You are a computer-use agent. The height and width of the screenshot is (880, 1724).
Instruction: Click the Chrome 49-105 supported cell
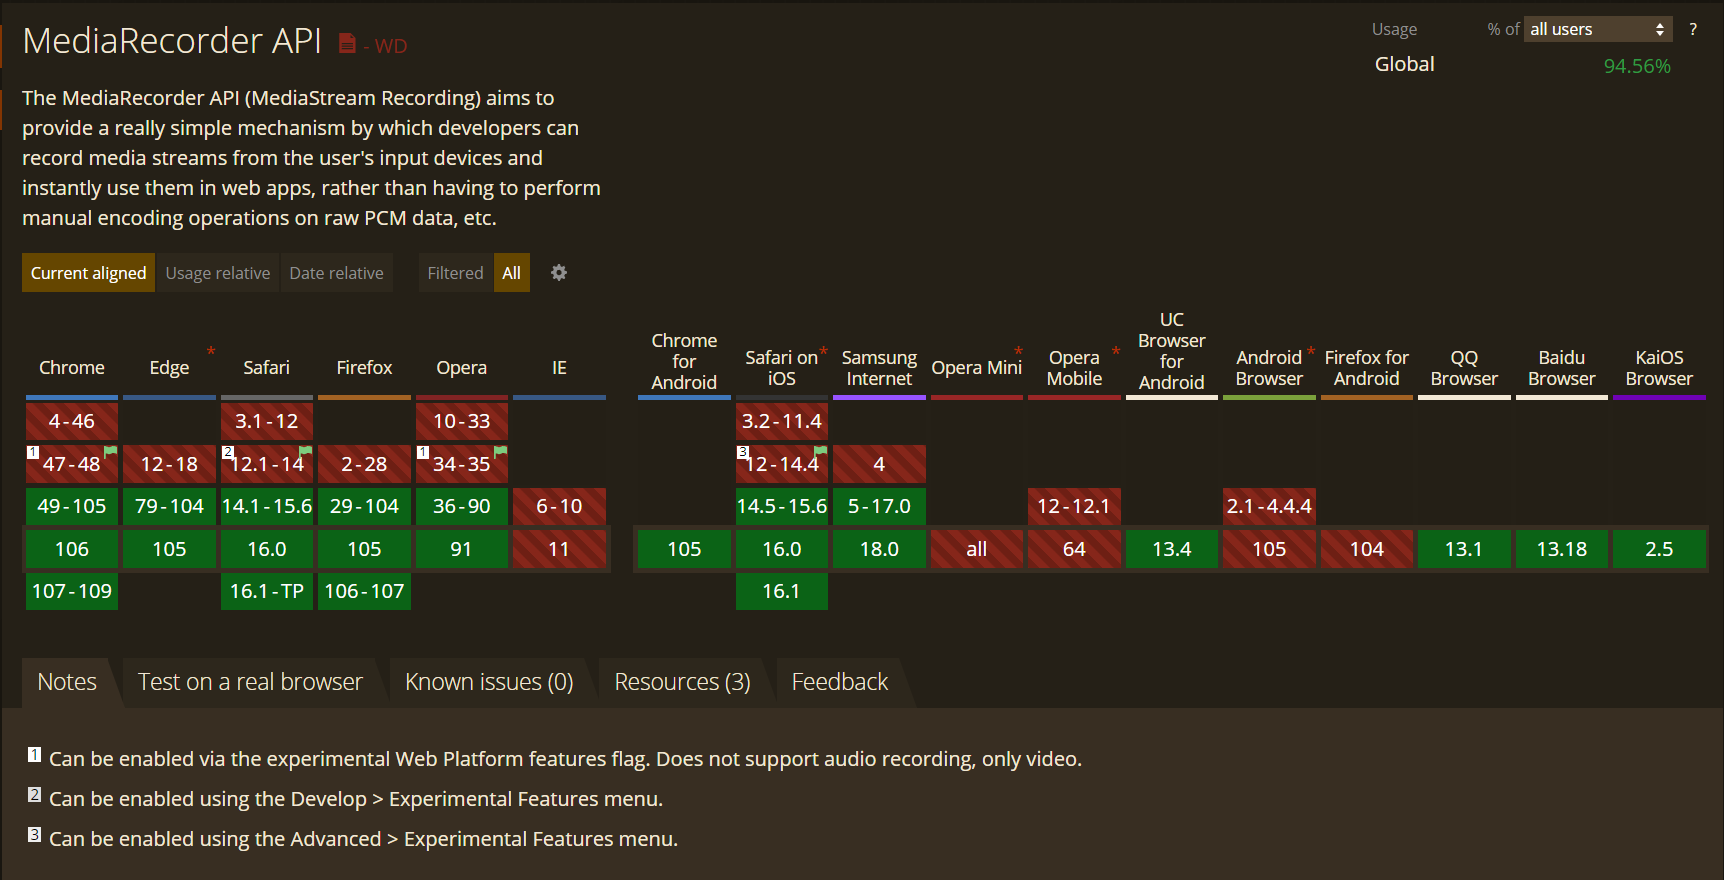point(72,506)
